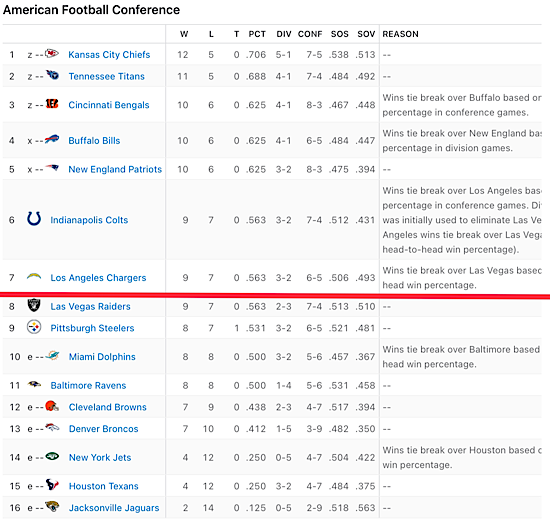Click the CONF column header
The image size is (550, 522).
(x=310, y=34)
